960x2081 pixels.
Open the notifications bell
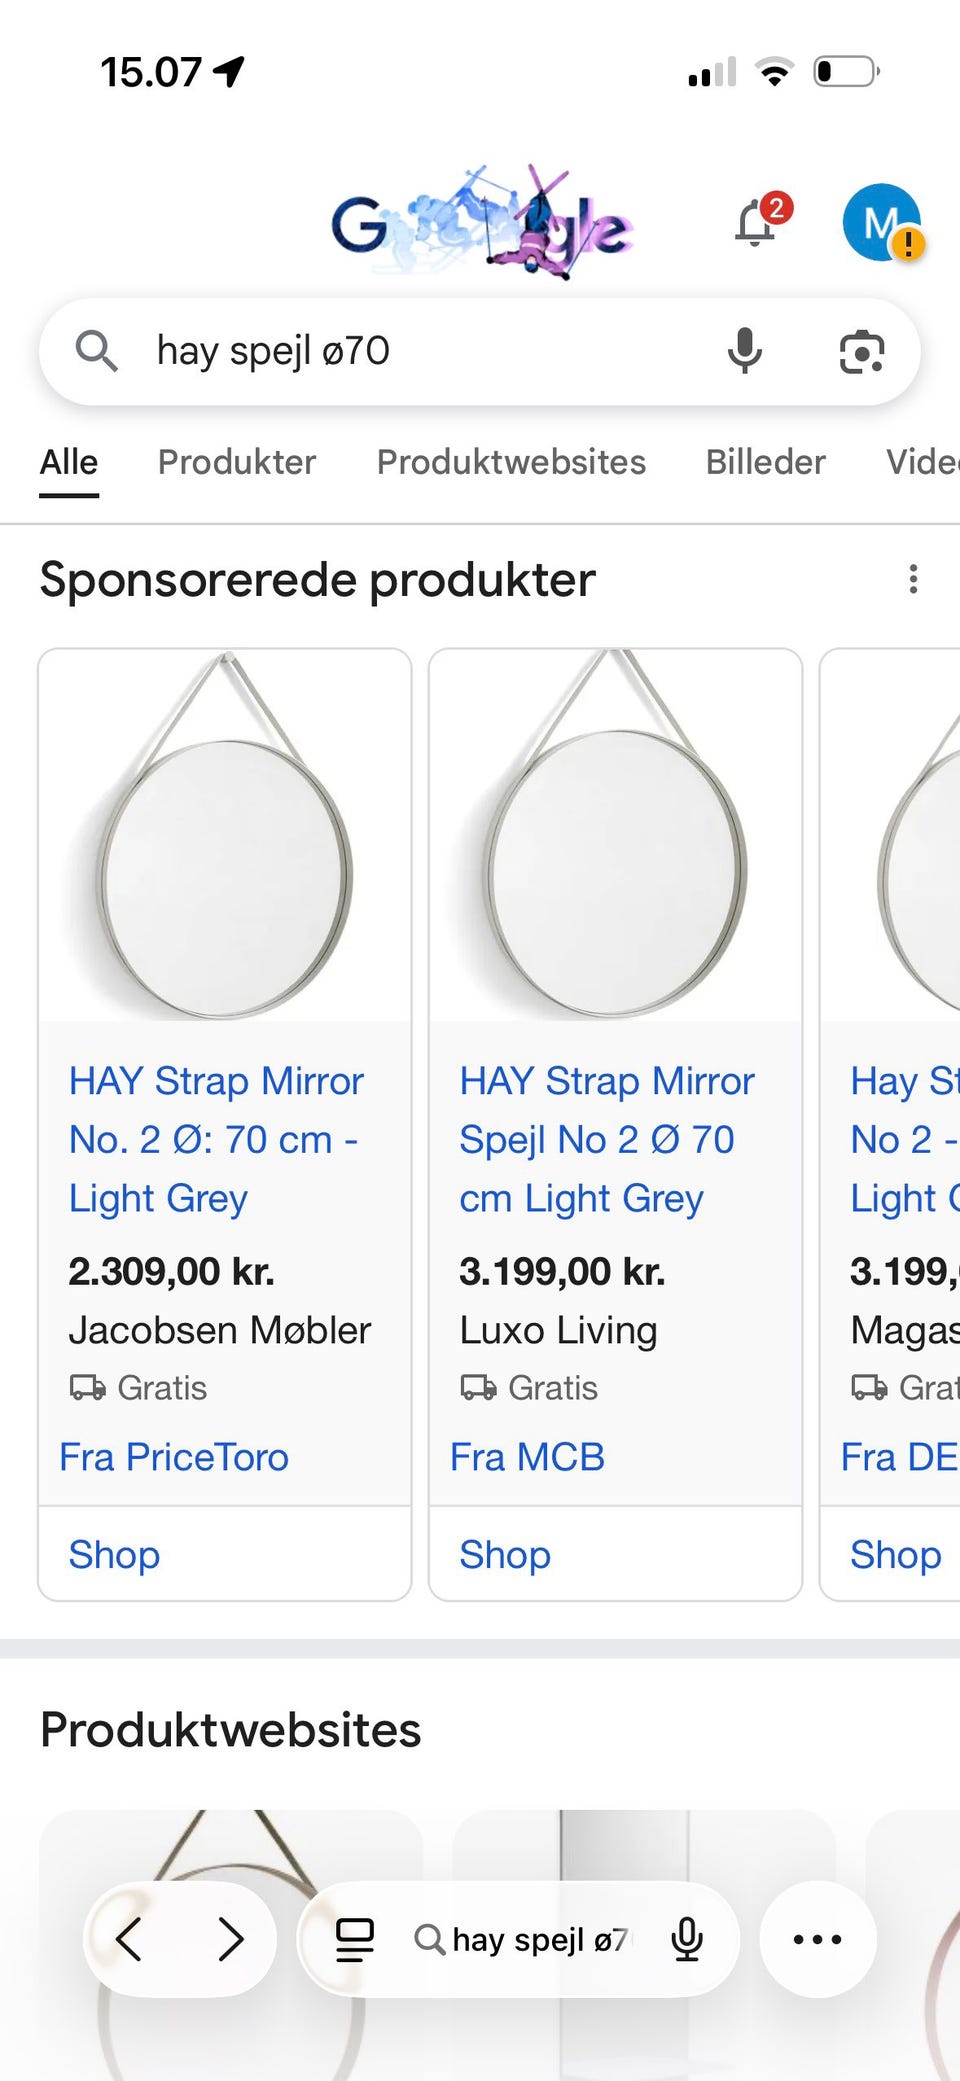coord(757,222)
